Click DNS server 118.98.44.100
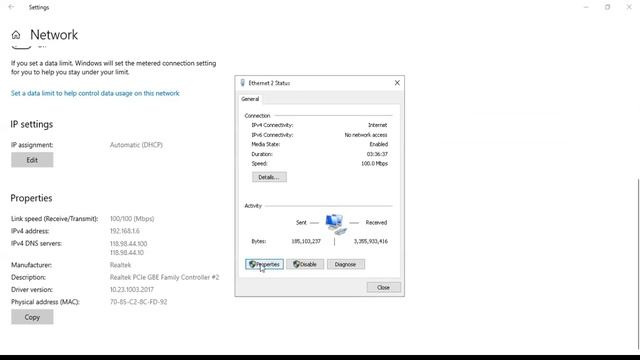The width and height of the screenshot is (640, 360). pos(128,244)
